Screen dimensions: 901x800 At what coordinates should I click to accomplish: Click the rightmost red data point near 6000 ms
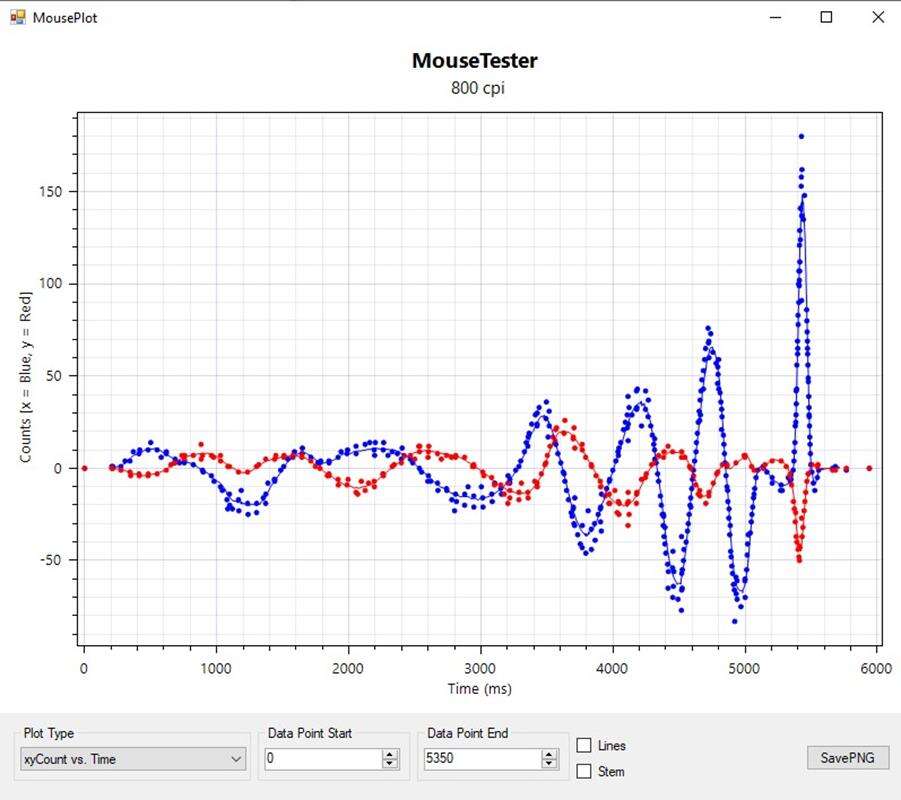[x=869, y=468]
